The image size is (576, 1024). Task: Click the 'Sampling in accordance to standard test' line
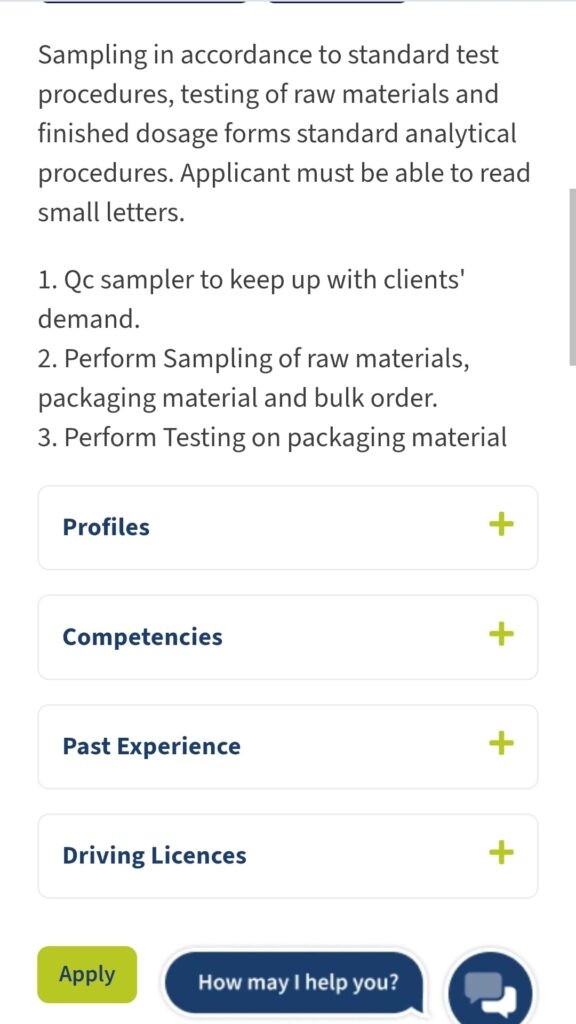(x=268, y=56)
